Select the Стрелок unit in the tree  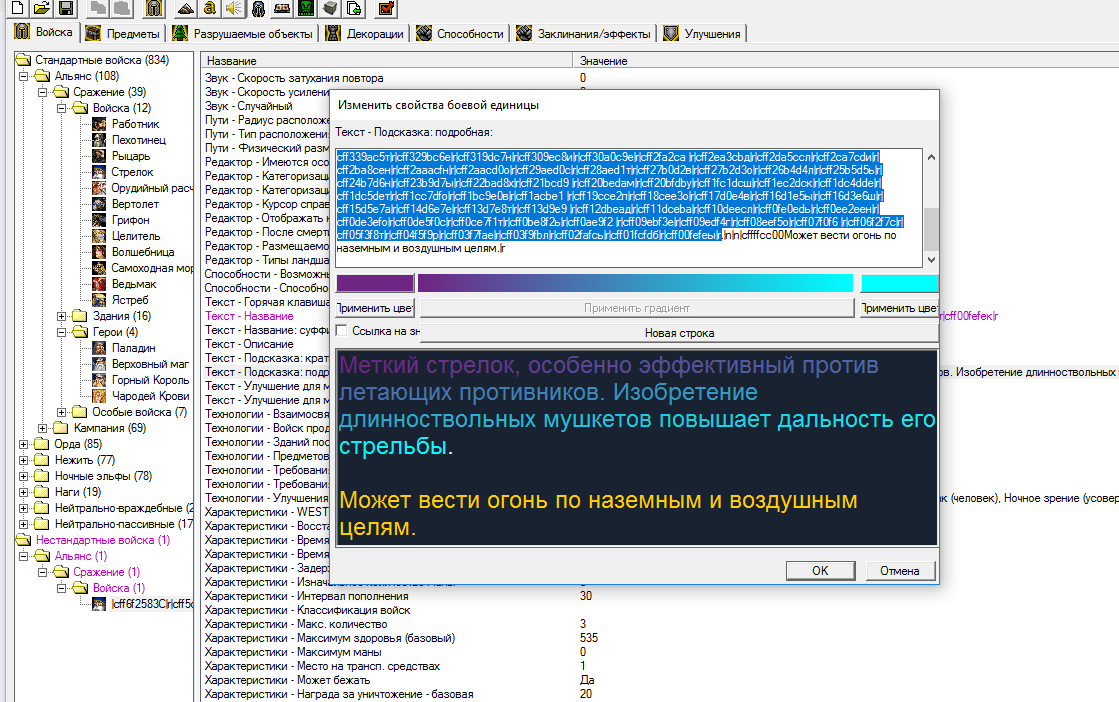[132, 172]
